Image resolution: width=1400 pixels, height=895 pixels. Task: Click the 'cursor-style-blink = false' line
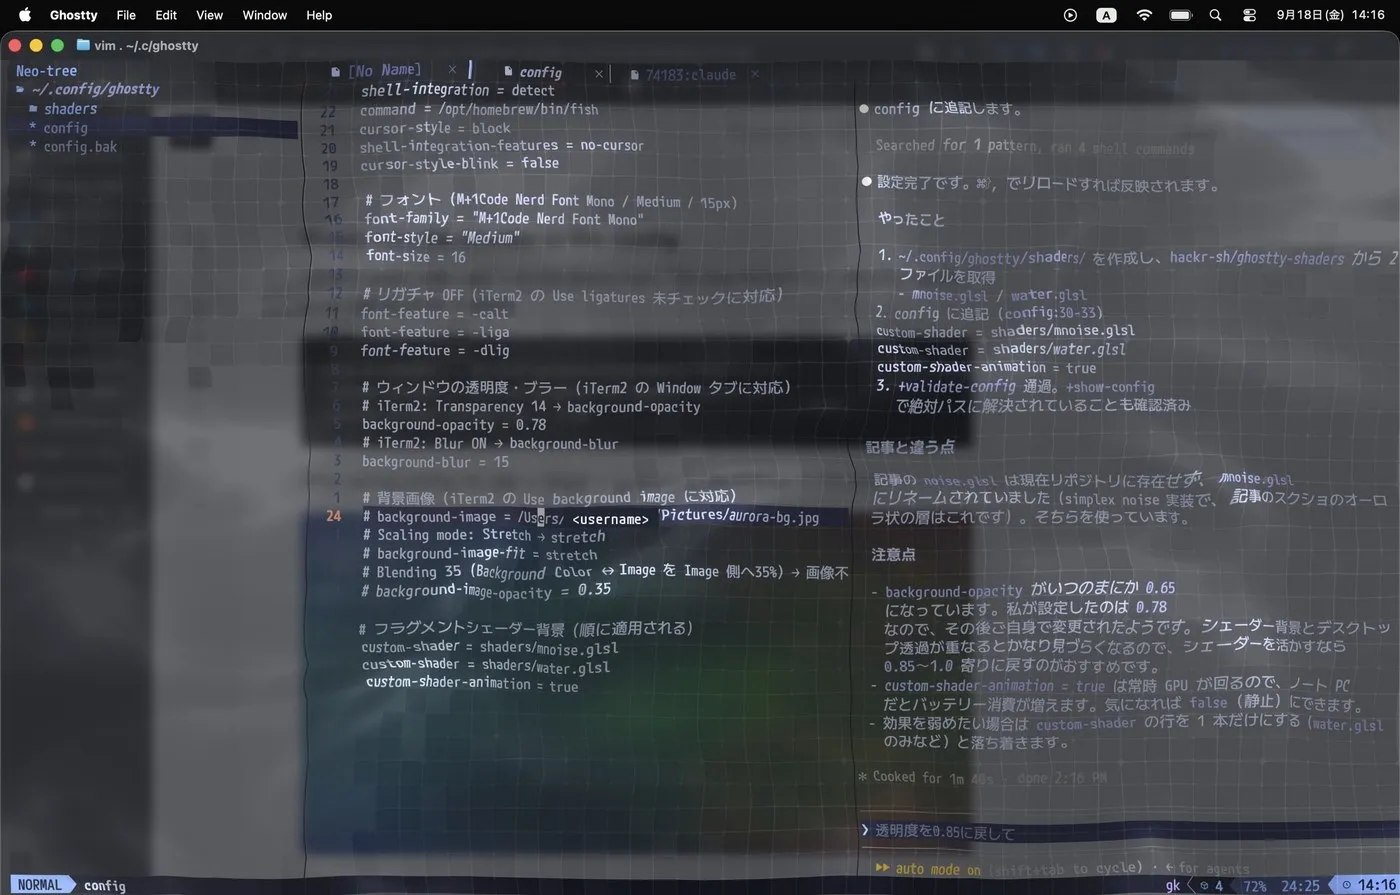pyautogui.click(x=459, y=164)
